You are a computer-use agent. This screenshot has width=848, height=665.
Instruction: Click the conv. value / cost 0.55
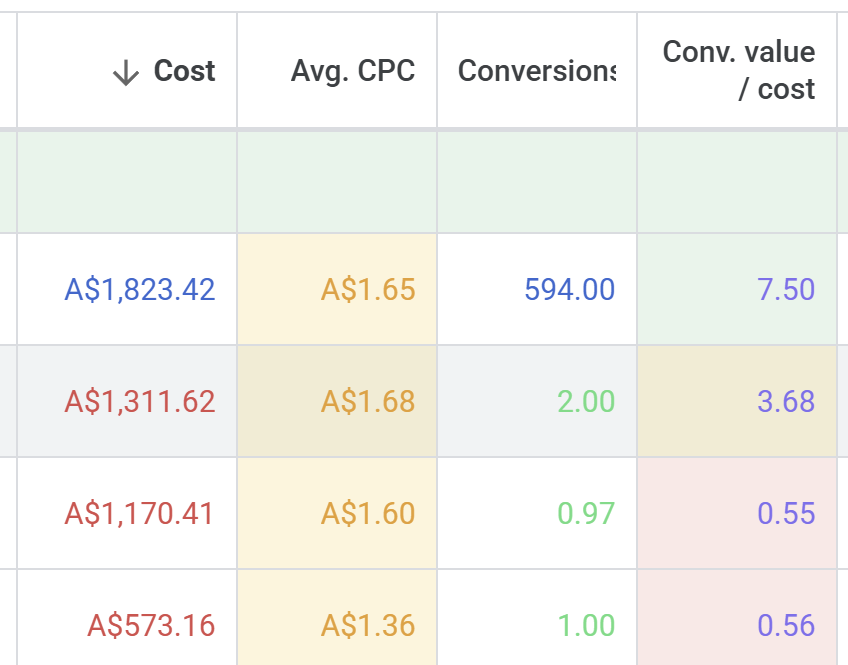(786, 513)
